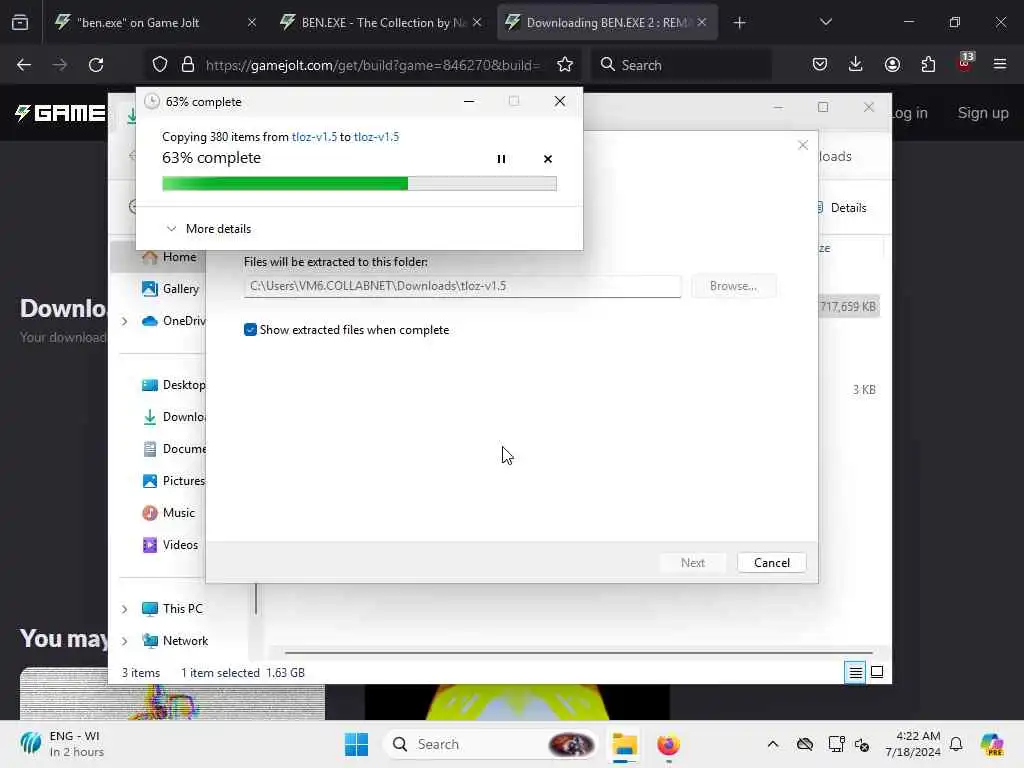Select This PC in sidebar
Image resolution: width=1024 pixels, height=768 pixels.
[172, 609]
